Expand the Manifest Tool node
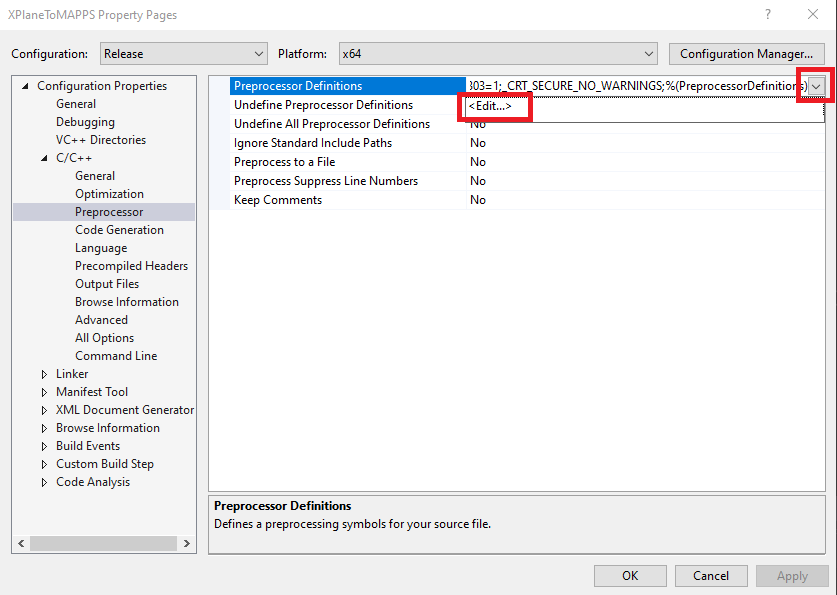Viewport: 837px width, 595px height. 44,392
